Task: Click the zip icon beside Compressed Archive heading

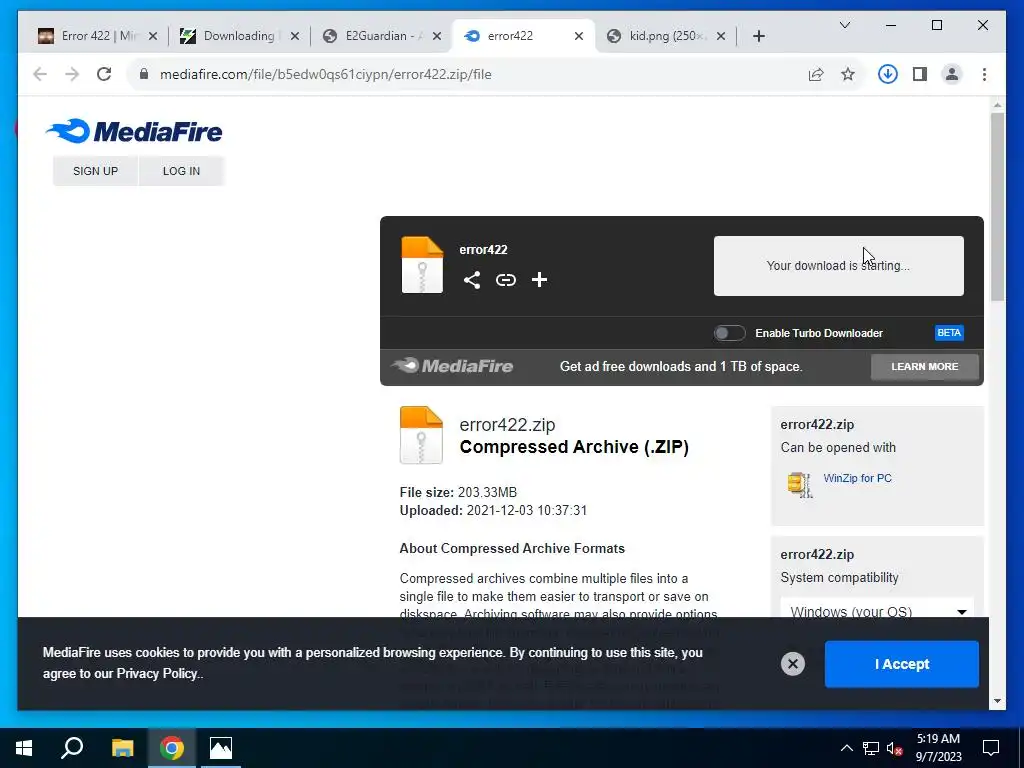Action: [421, 435]
